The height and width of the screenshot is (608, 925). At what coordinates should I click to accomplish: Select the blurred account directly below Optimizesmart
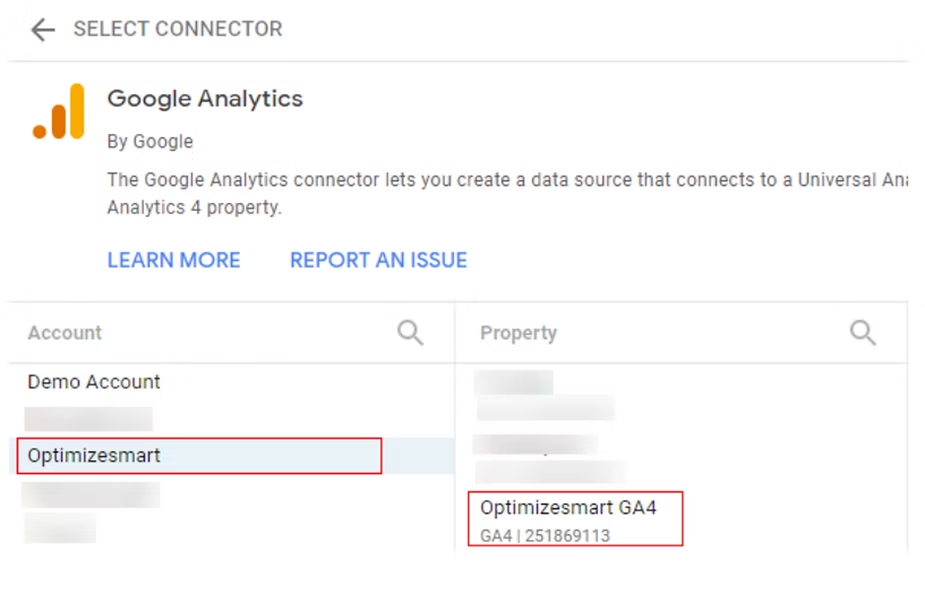point(91,494)
